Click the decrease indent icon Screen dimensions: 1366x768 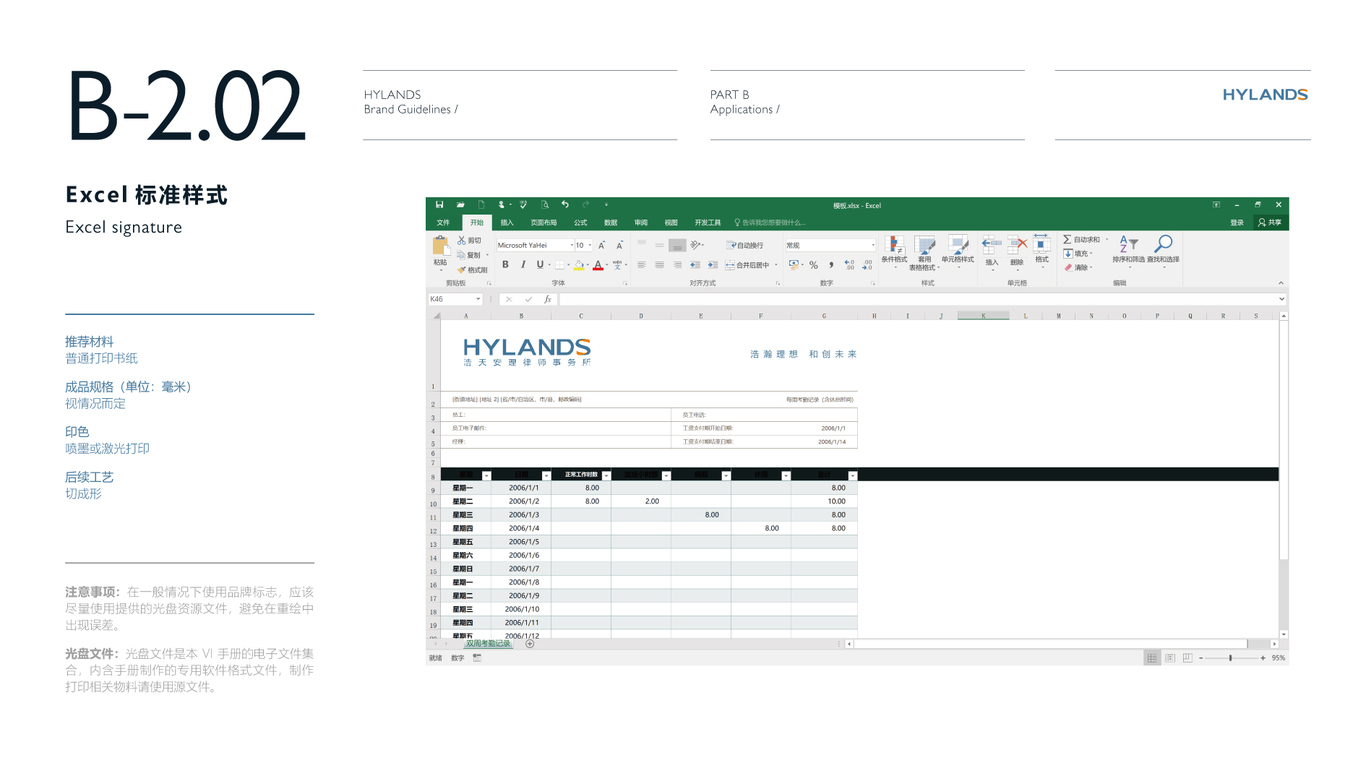click(x=695, y=265)
